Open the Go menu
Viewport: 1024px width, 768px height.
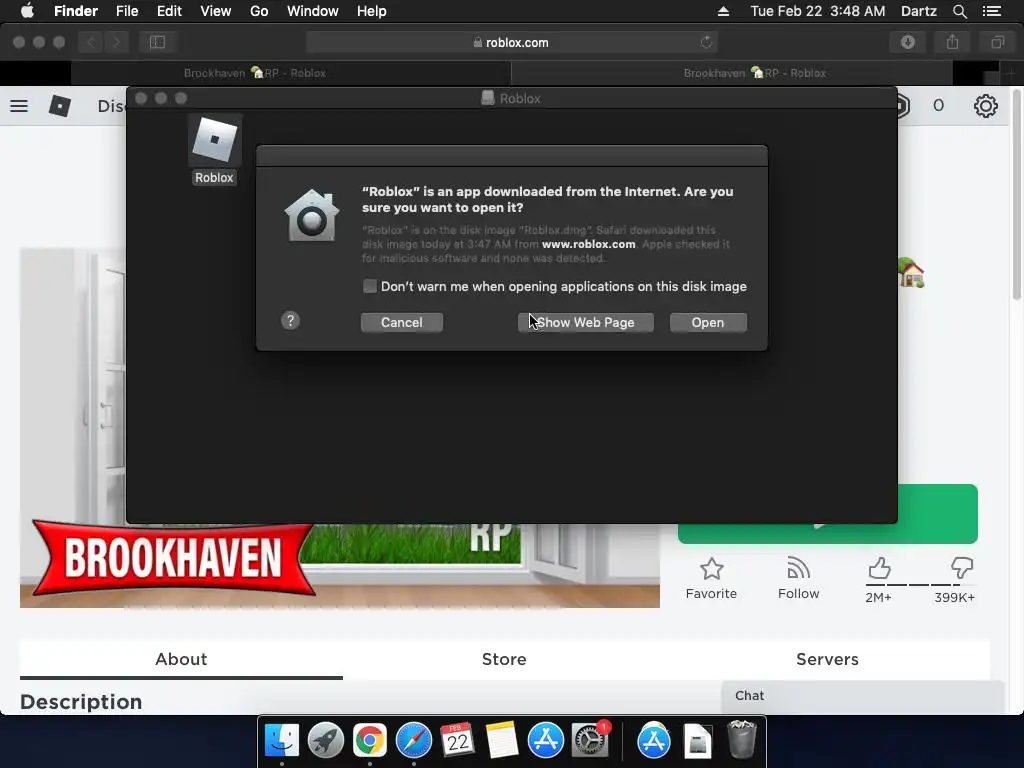coord(259,11)
